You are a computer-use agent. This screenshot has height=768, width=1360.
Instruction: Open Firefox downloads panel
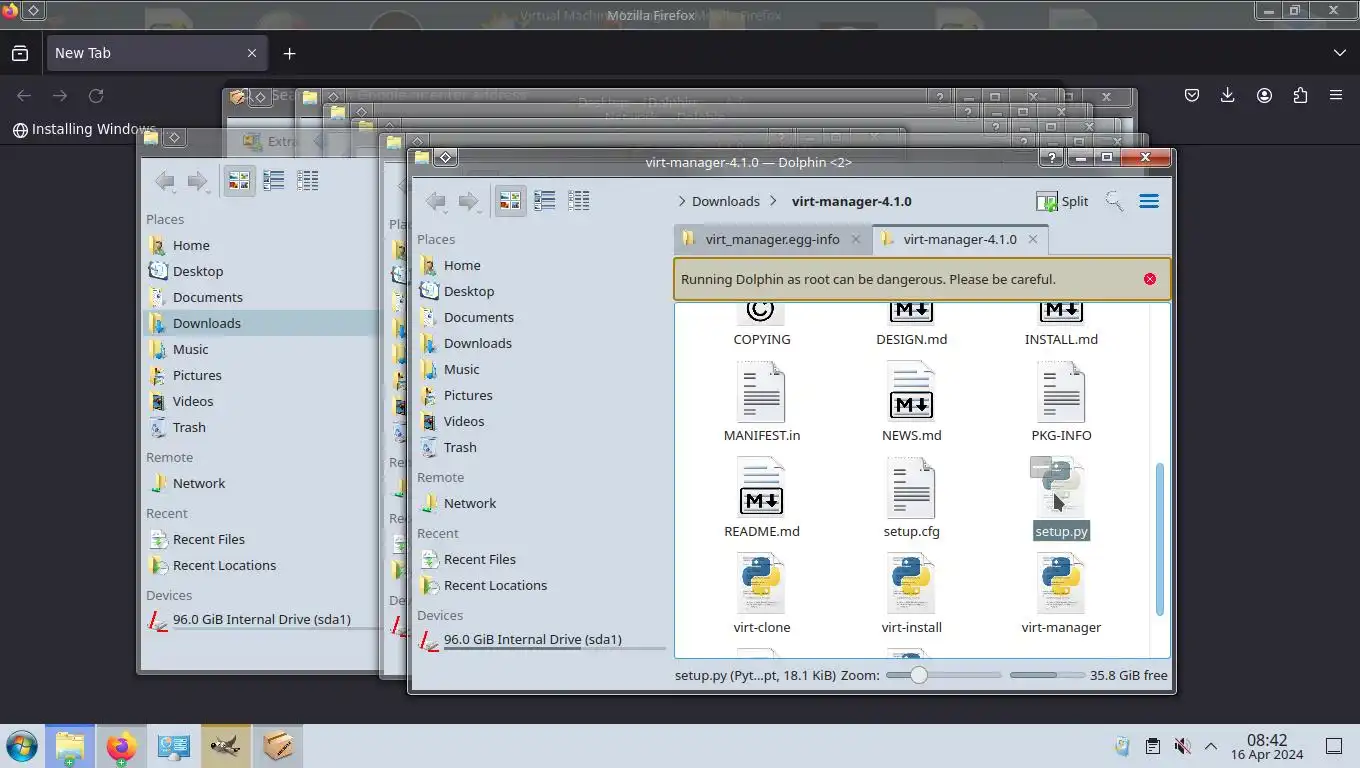click(1228, 96)
